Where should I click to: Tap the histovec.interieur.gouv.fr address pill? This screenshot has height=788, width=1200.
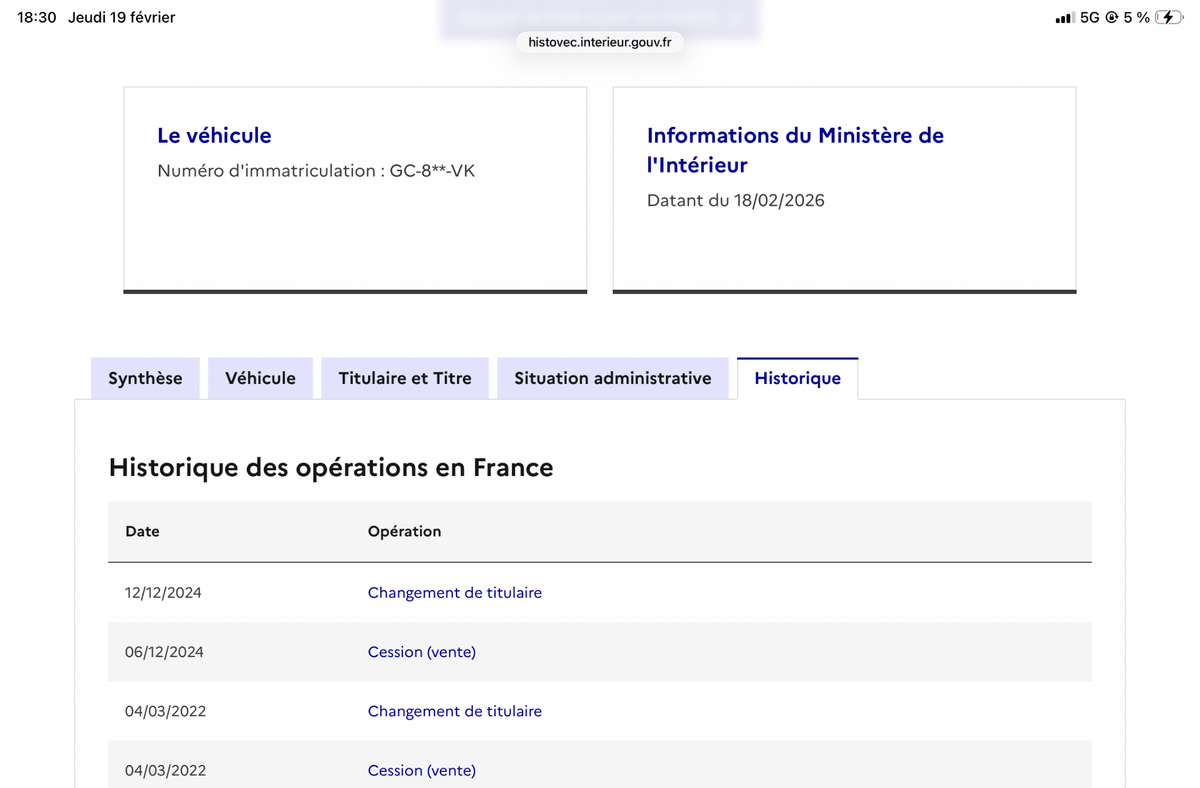pyautogui.click(x=600, y=42)
